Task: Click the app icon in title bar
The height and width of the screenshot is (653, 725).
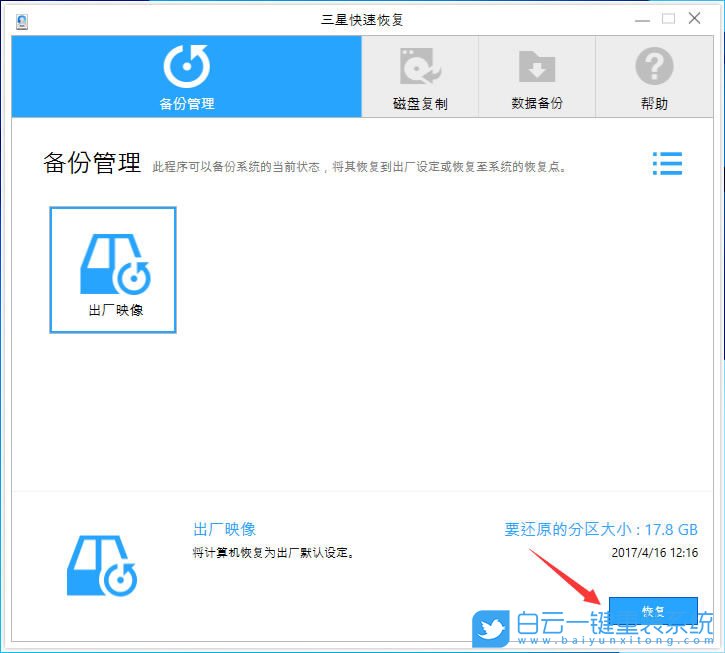Action: [x=22, y=21]
